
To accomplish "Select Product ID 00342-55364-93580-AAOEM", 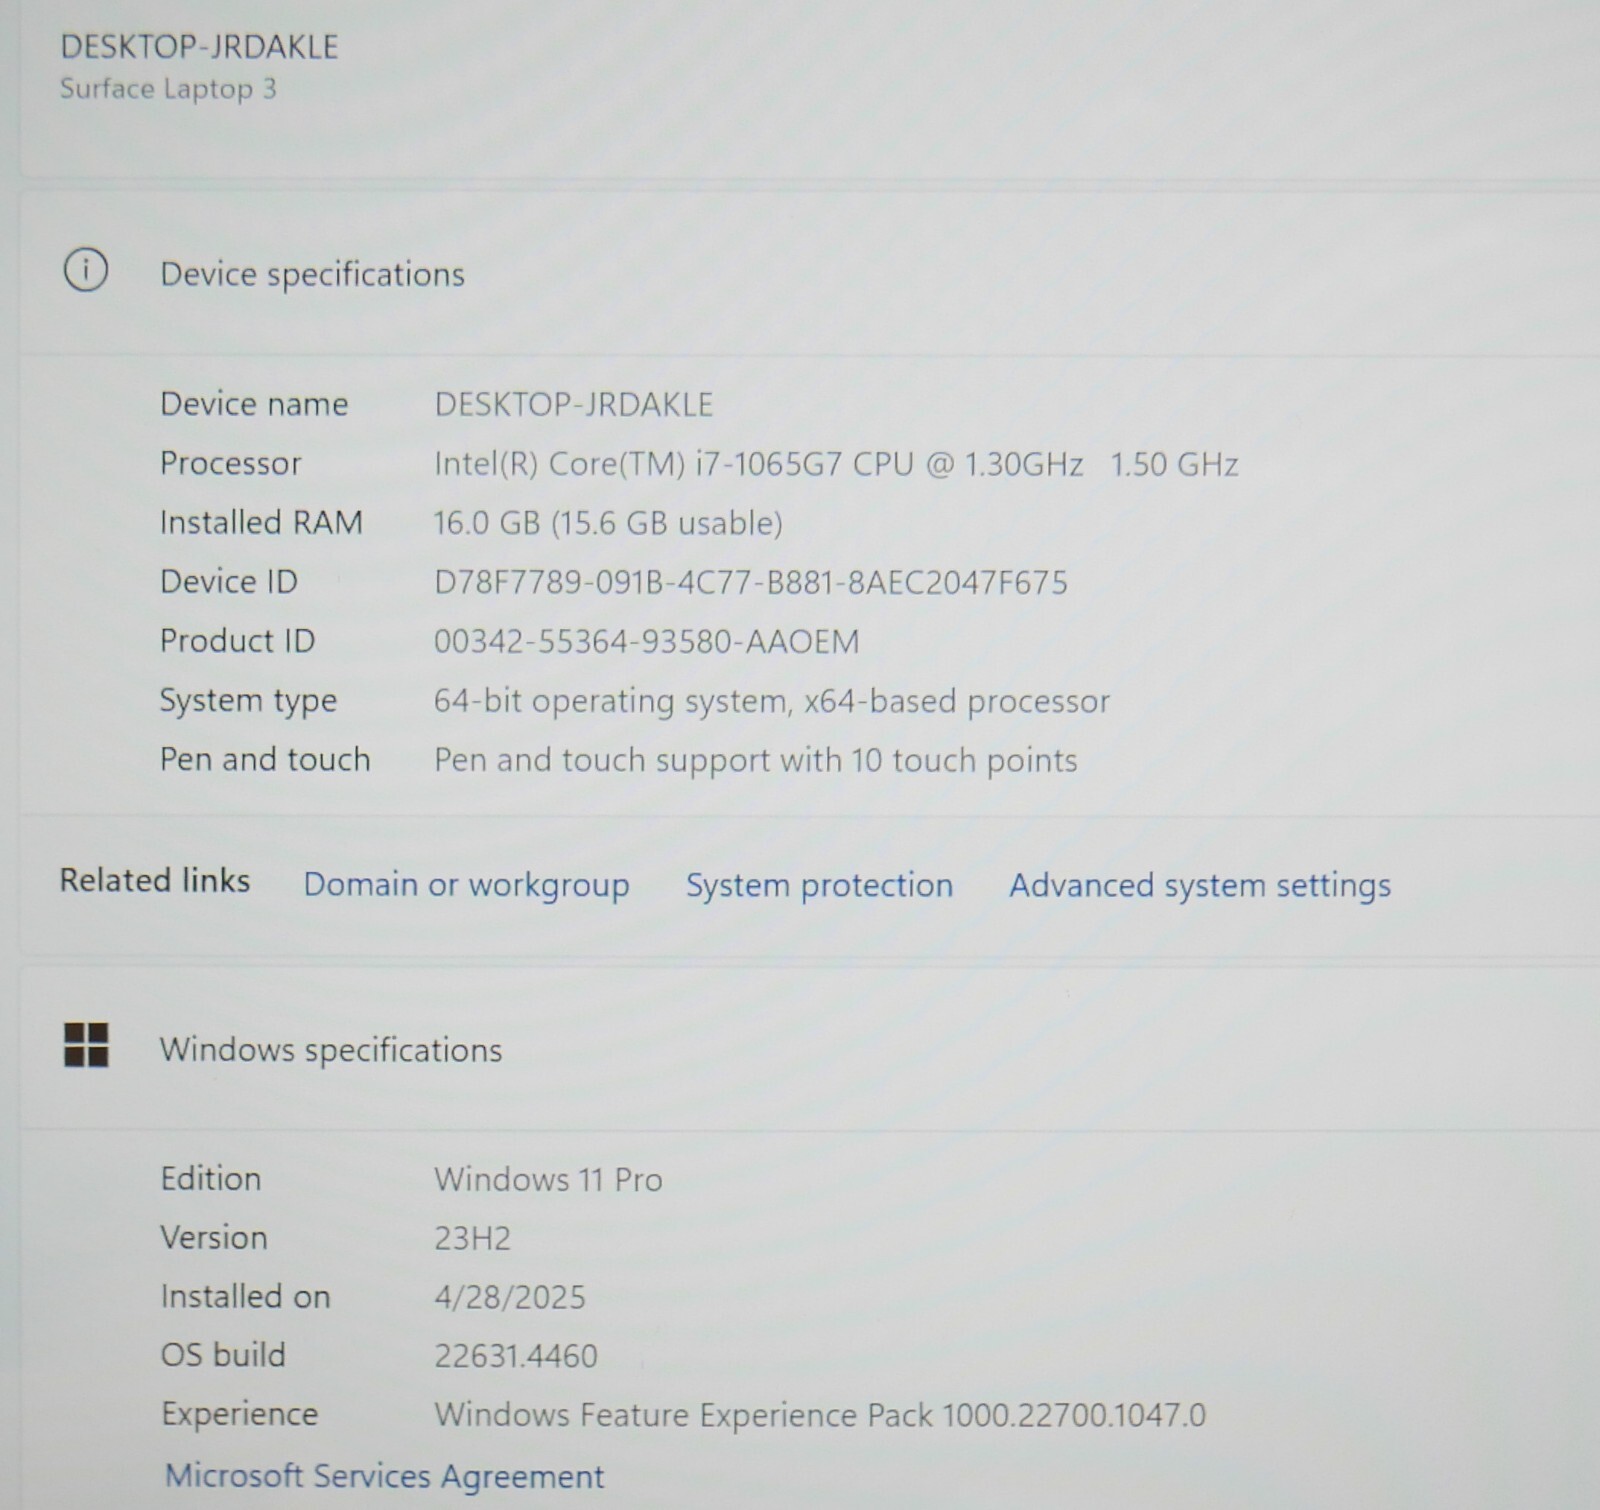I will (x=646, y=641).
